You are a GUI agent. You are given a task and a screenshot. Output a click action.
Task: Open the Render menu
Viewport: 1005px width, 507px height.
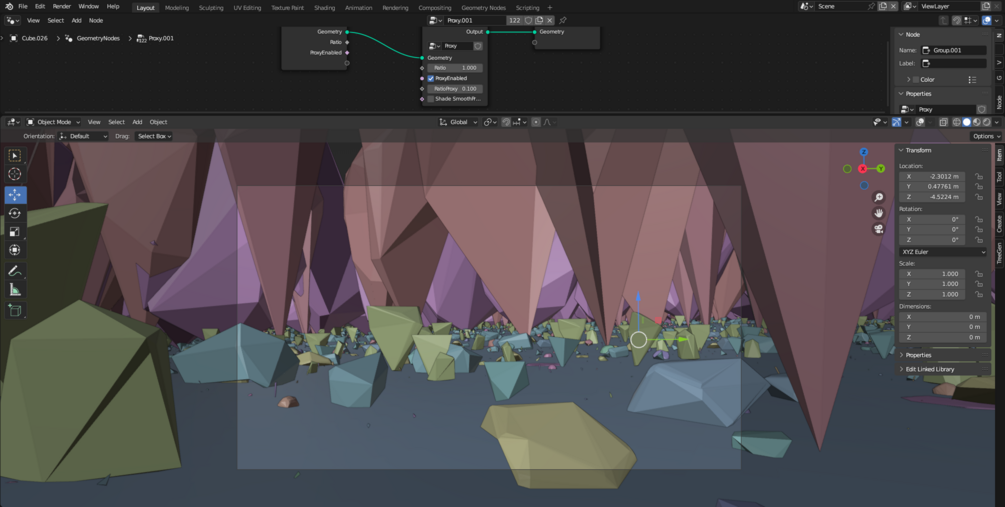[x=62, y=6]
